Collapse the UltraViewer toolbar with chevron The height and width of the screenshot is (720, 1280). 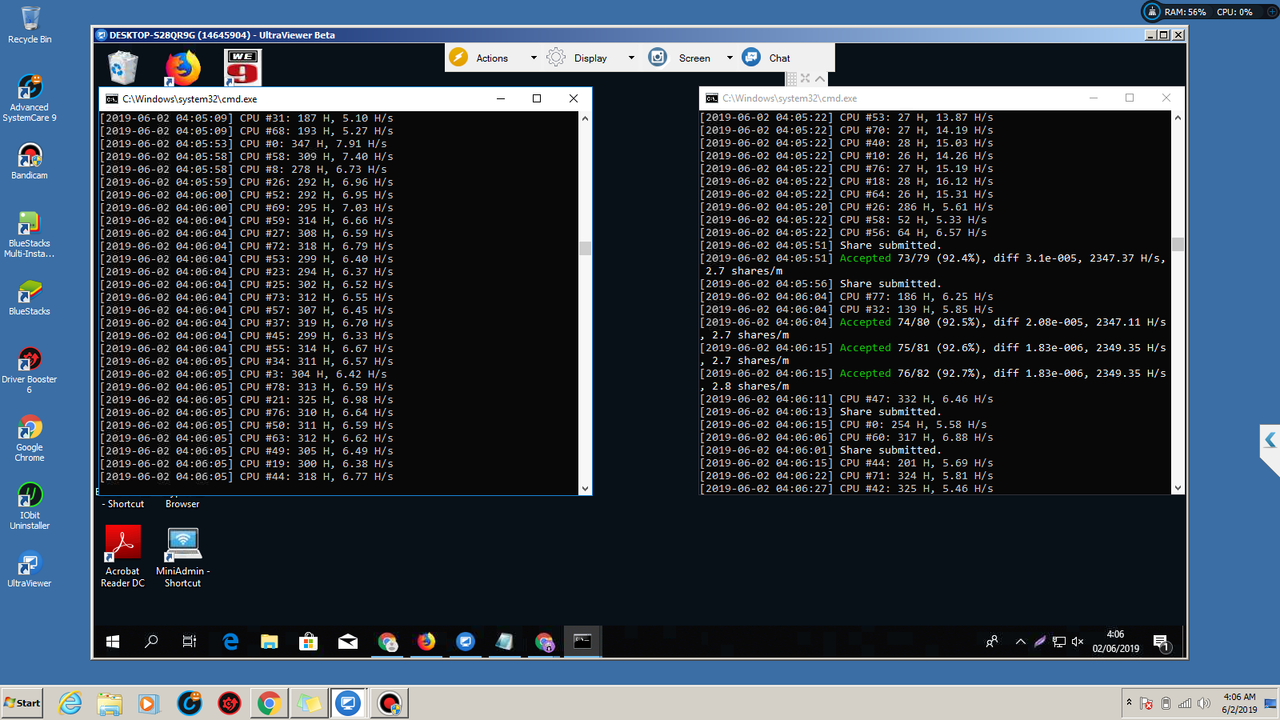coord(820,79)
